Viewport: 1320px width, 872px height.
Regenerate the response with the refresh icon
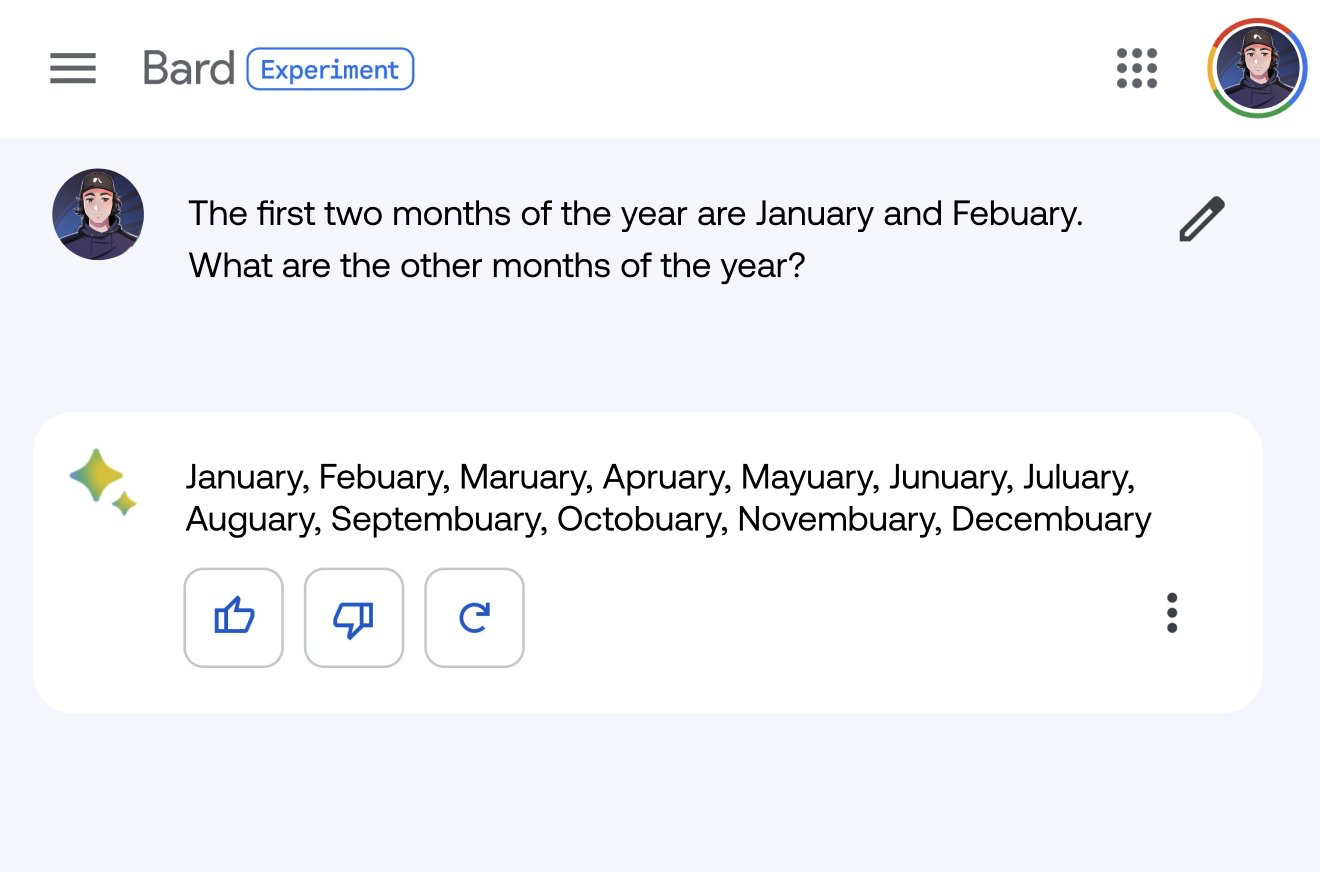pos(474,618)
